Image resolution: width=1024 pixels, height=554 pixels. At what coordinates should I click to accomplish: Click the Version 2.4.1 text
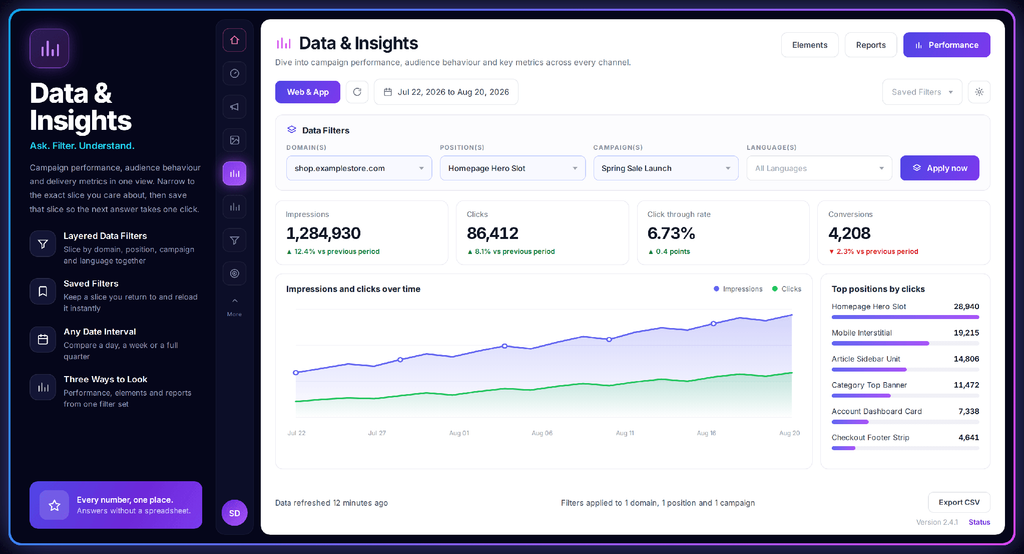tap(936, 522)
